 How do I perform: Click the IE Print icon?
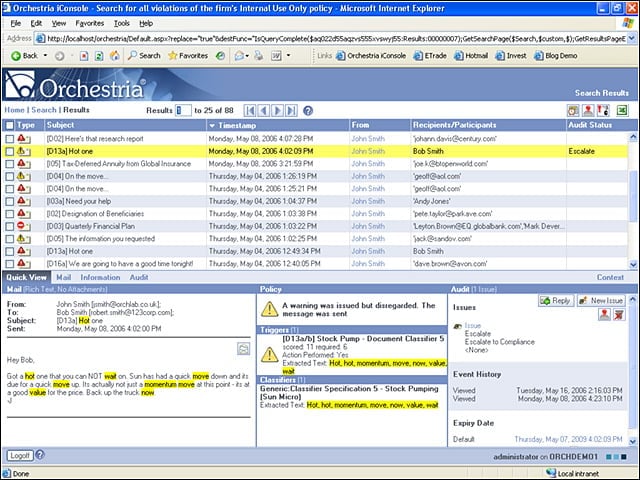(x=258, y=56)
